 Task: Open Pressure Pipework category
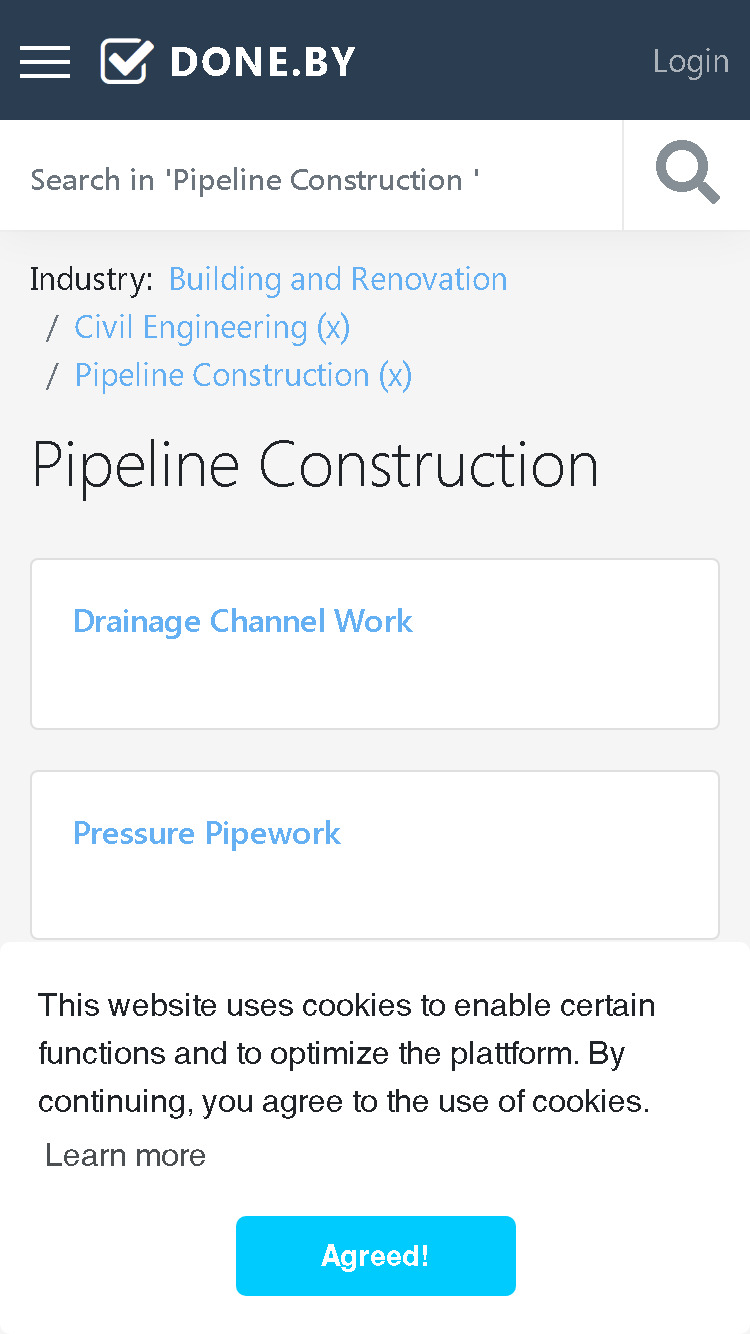[207, 833]
